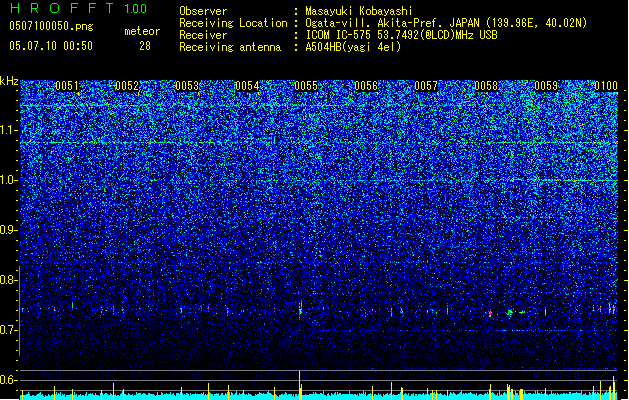Click the date stamp 05.07.10 00:50
Image resolution: width=629 pixels, height=400 pixels.
[x=51, y=46]
